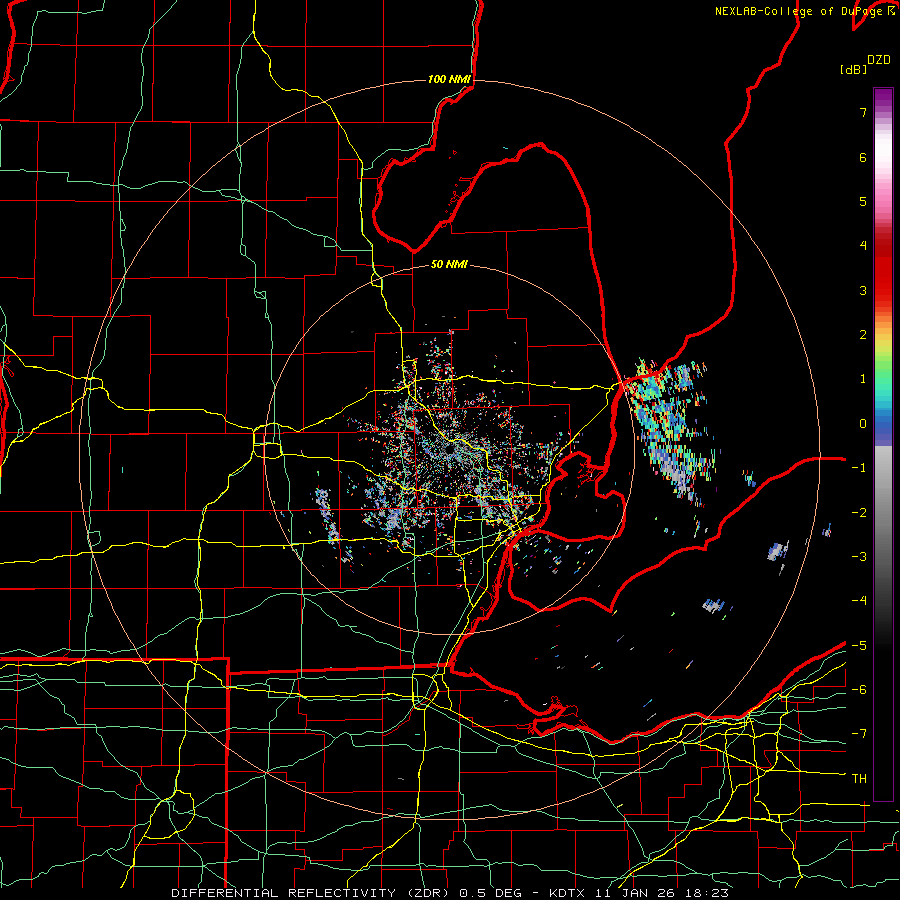
Task: Click the KDTX station ID in the caption
Action: pos(567,893)
